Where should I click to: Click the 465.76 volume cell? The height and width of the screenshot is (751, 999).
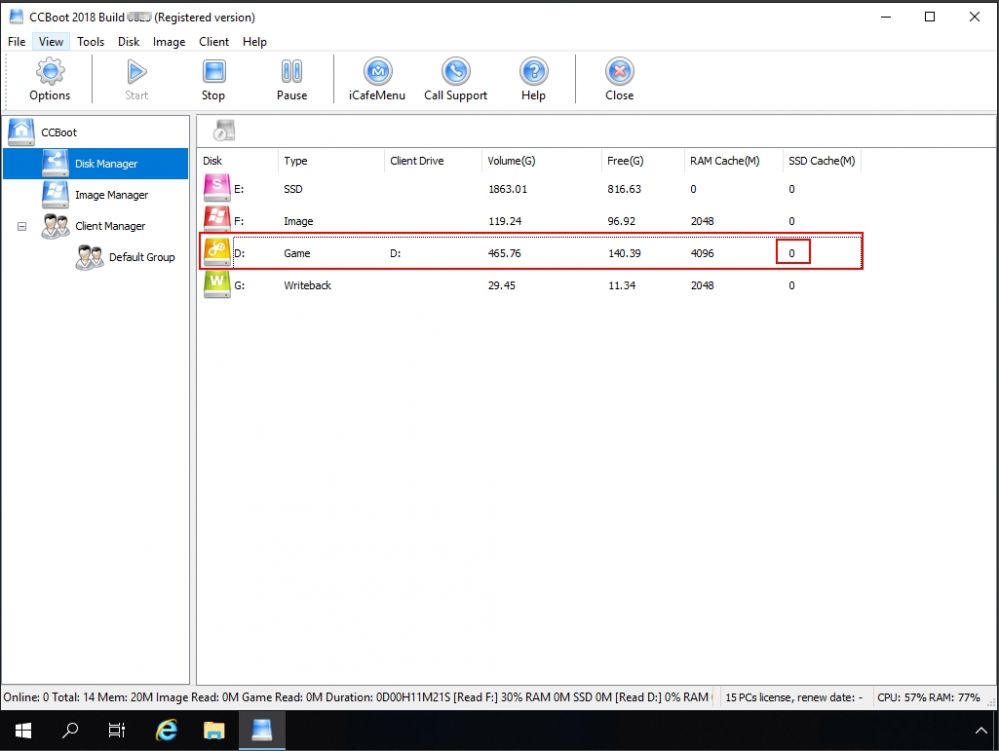505,254
